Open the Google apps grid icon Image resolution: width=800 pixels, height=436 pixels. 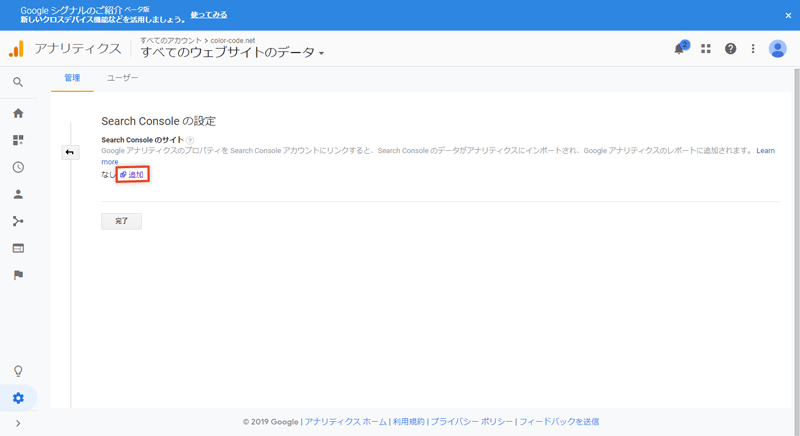(x=706, y=48)
